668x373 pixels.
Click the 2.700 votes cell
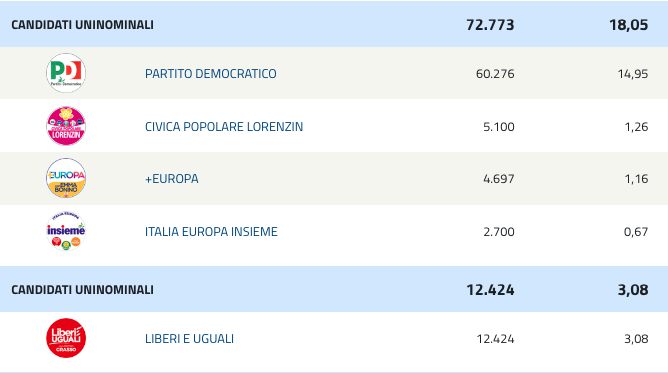click(498, 232)
